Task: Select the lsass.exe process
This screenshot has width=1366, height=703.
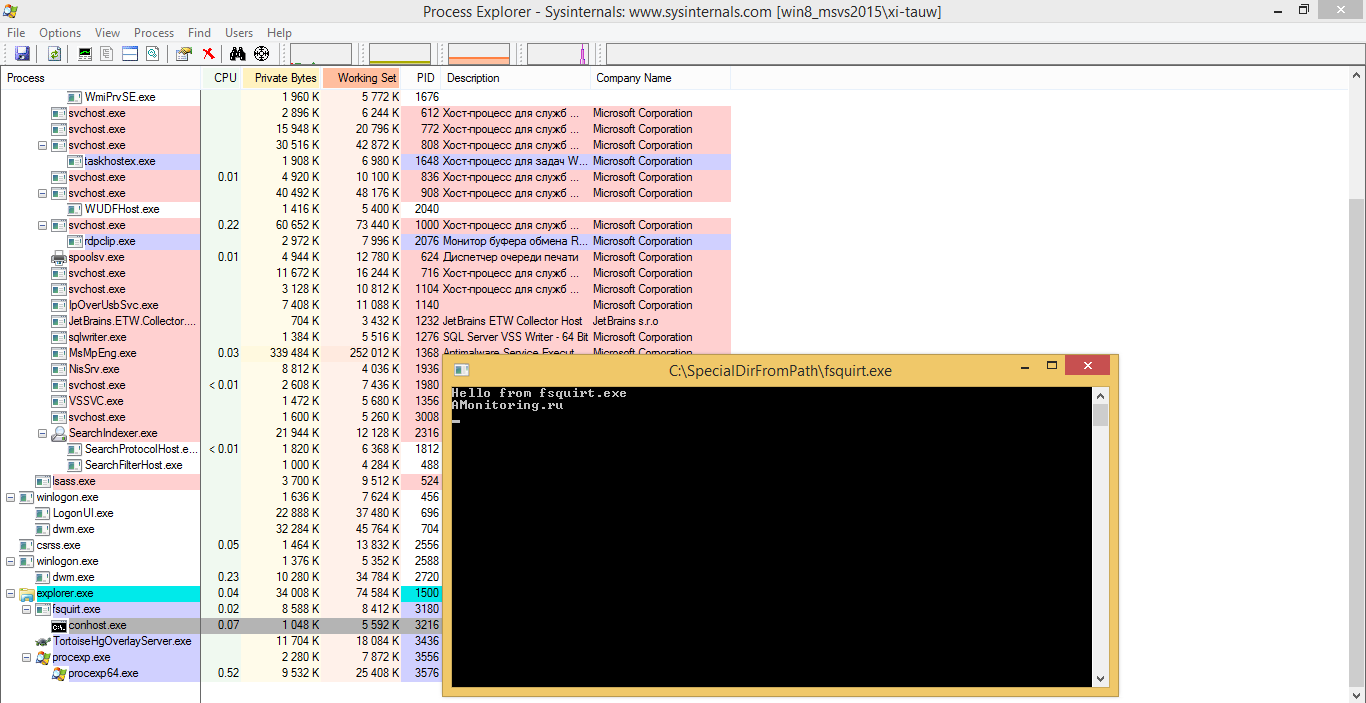Action: (x=74, y=481)
